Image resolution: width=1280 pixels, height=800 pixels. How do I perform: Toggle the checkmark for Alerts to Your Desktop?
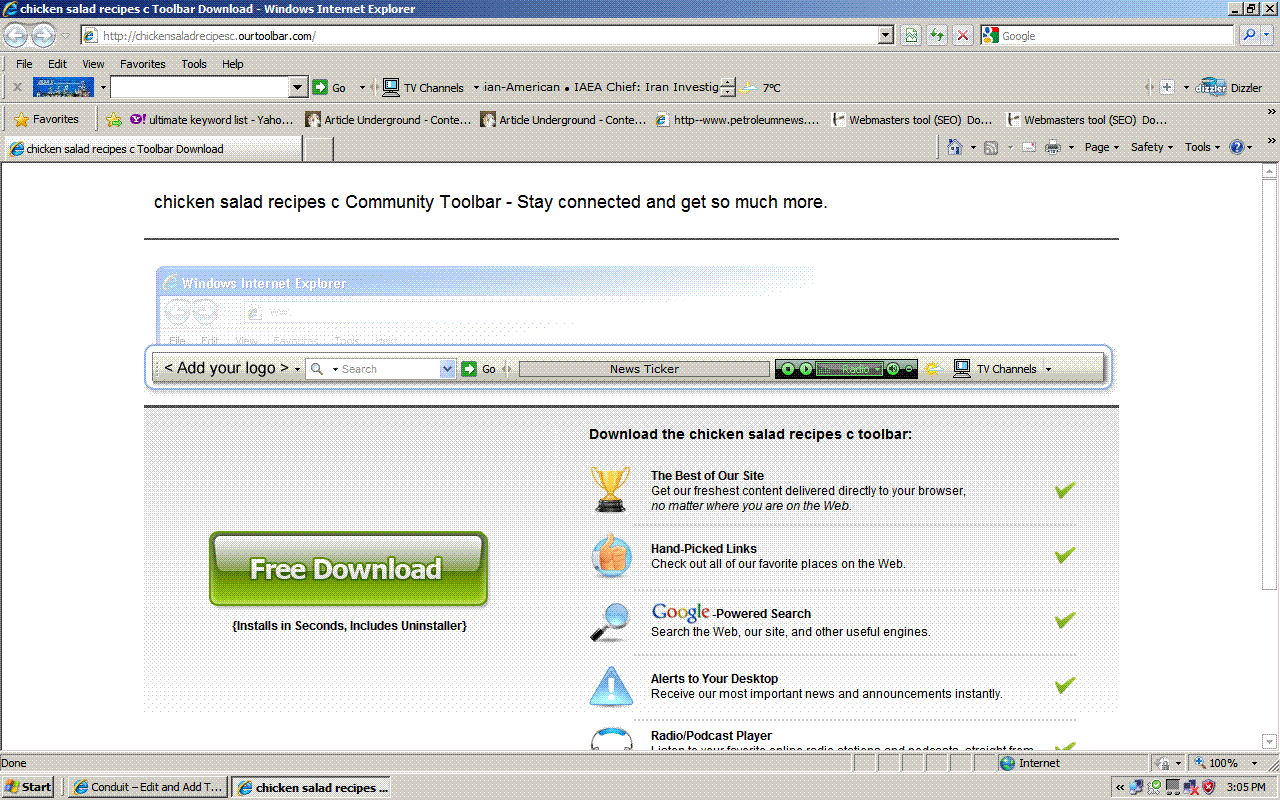pos(1065,685)
